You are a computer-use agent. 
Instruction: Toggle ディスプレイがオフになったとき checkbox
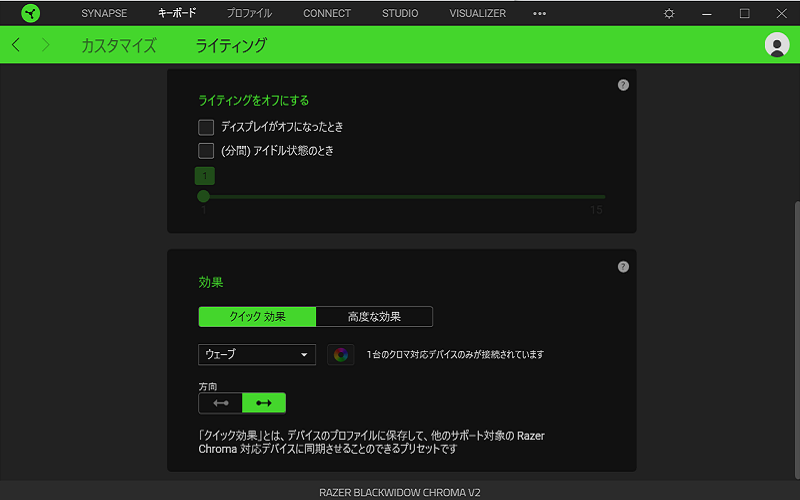tap(206, 127)
